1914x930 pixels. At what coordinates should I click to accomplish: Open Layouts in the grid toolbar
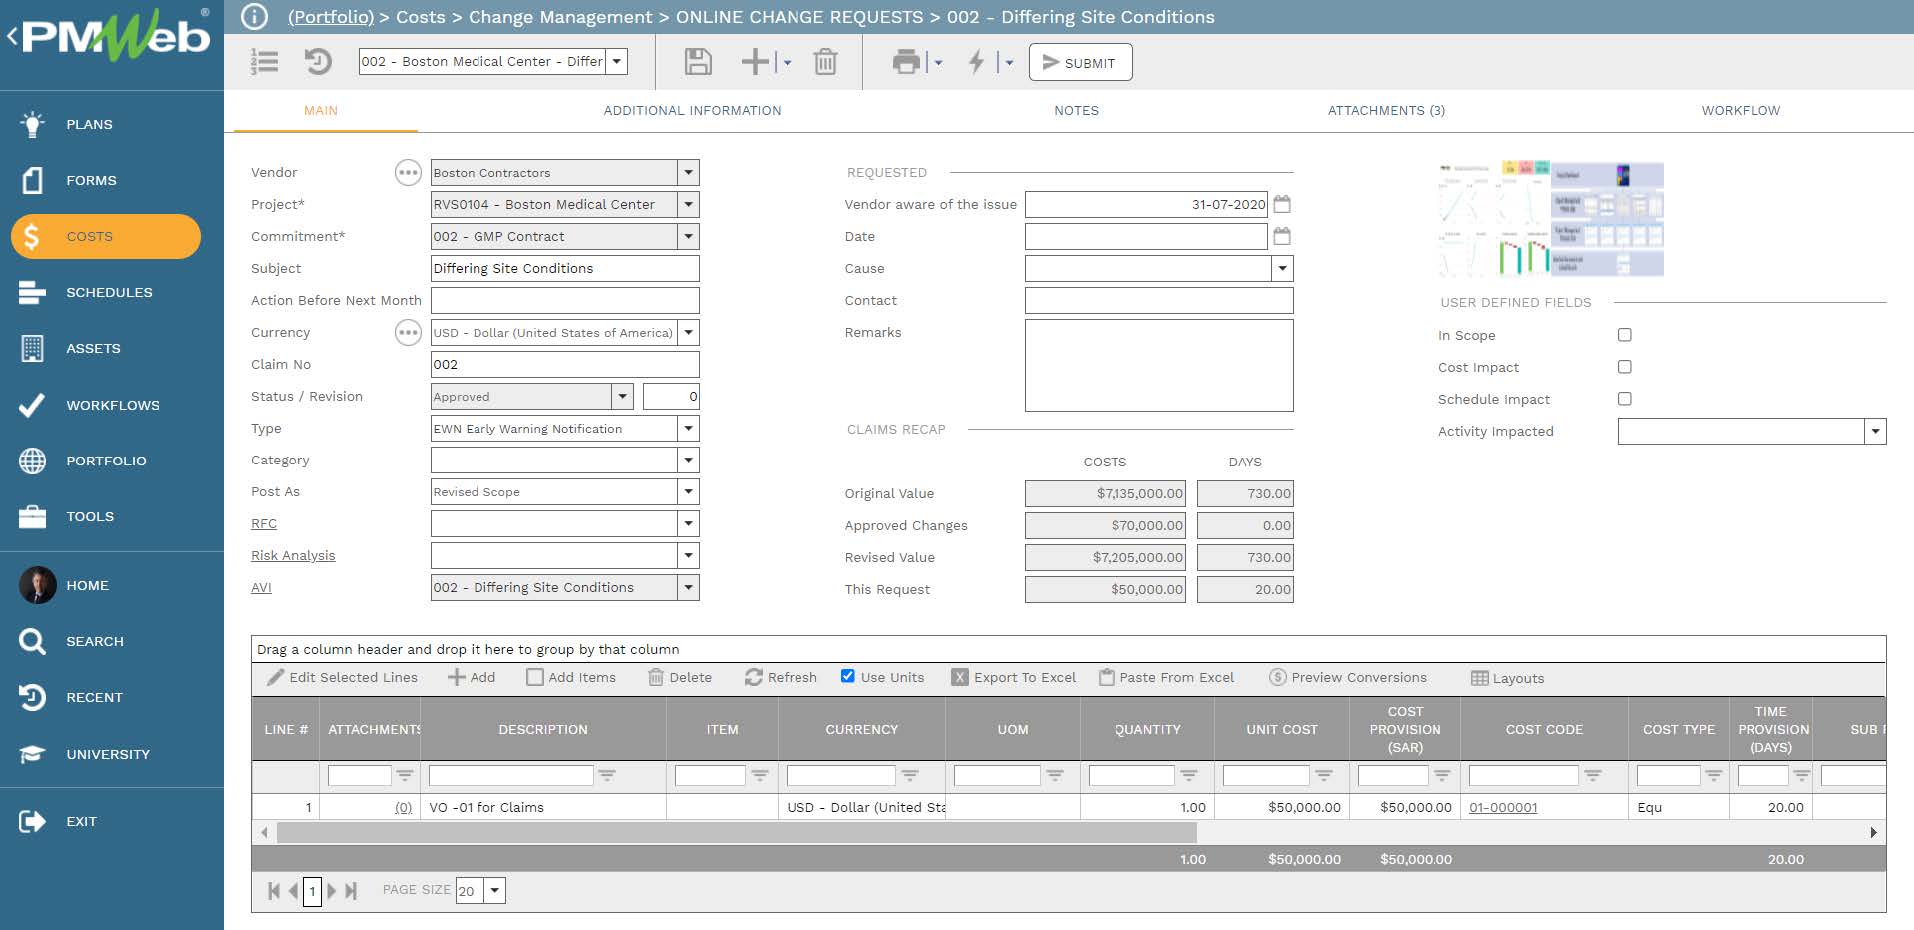[1508, 678]
